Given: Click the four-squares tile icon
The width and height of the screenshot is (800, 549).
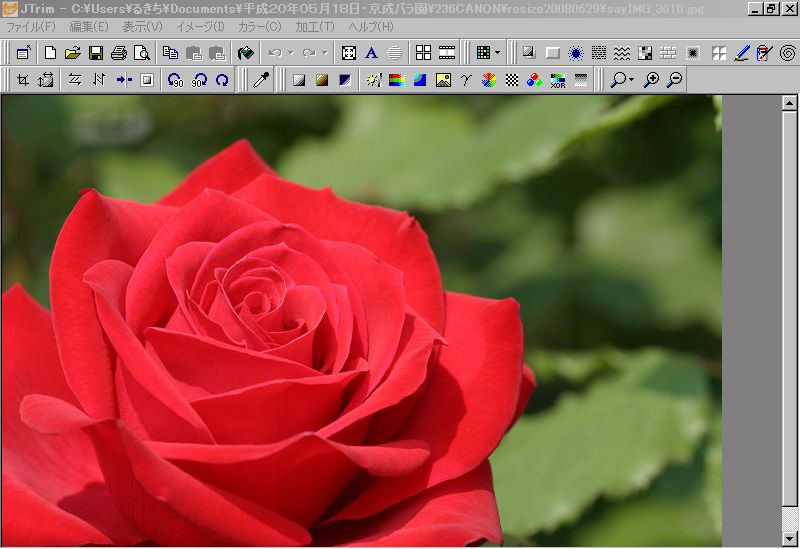Looking at the screenshot, I should pyautogui.click(x=423, y=53).
